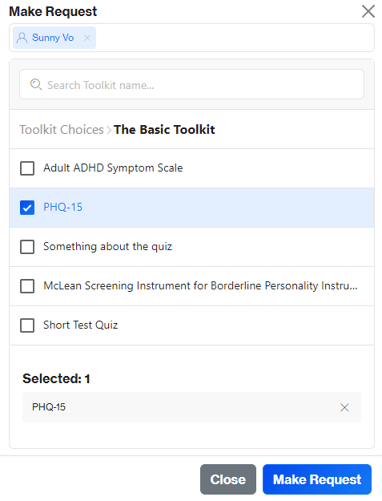Remove Sunny Vo recipient tag
Image resolution: width=382 pixels, height=501 pixels.
87,38
